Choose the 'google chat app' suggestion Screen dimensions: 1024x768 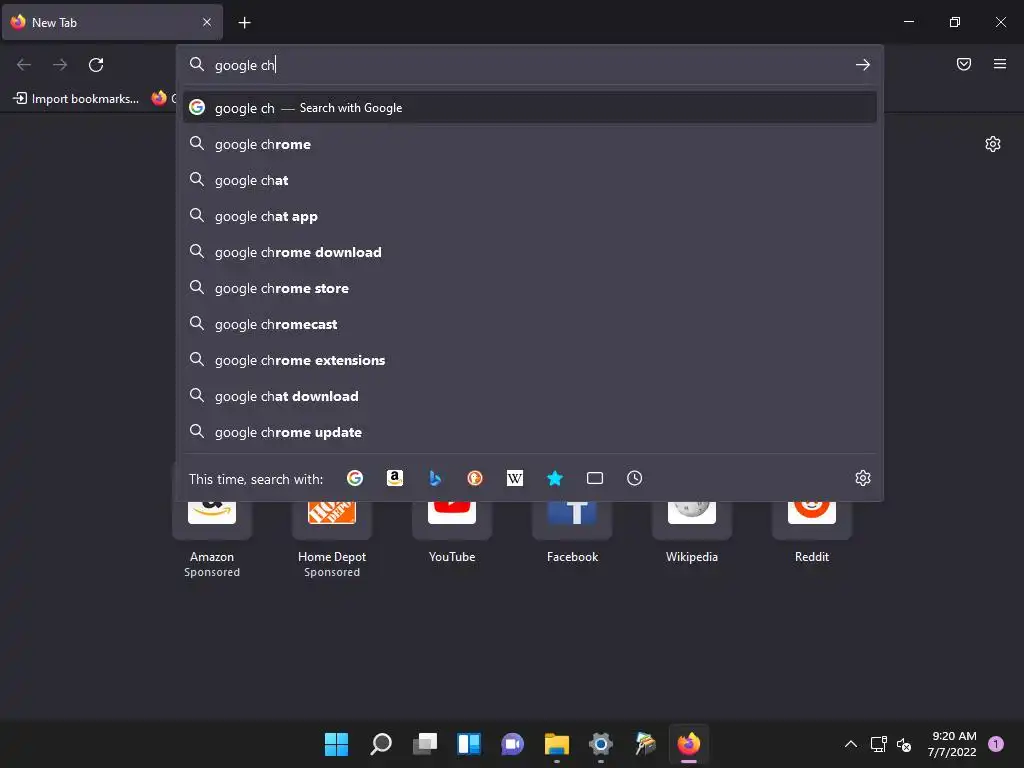(x=530, y=216)
